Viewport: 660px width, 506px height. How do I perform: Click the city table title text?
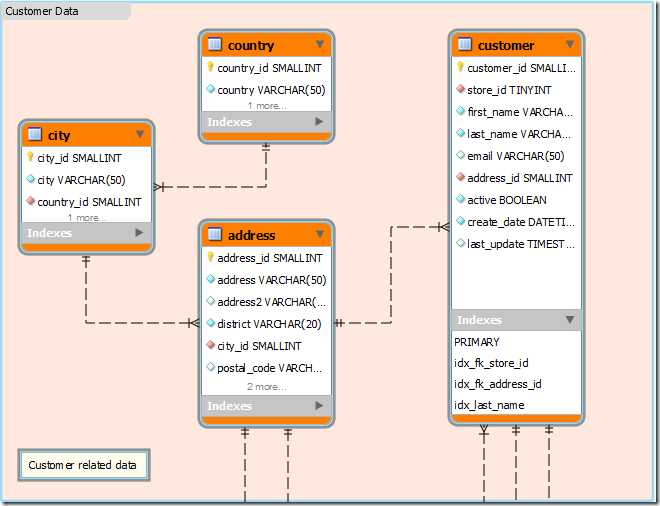tap(59, 135)
